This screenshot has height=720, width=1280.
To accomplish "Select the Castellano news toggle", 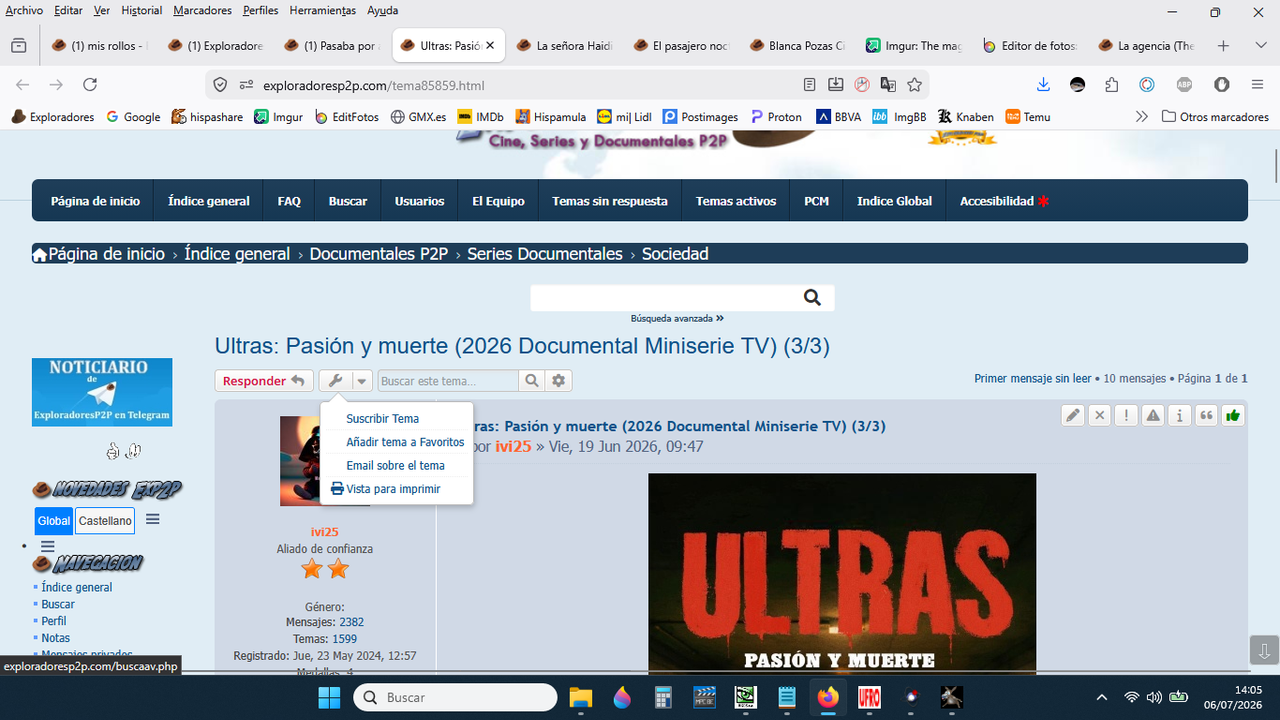I will pos(105,521).
